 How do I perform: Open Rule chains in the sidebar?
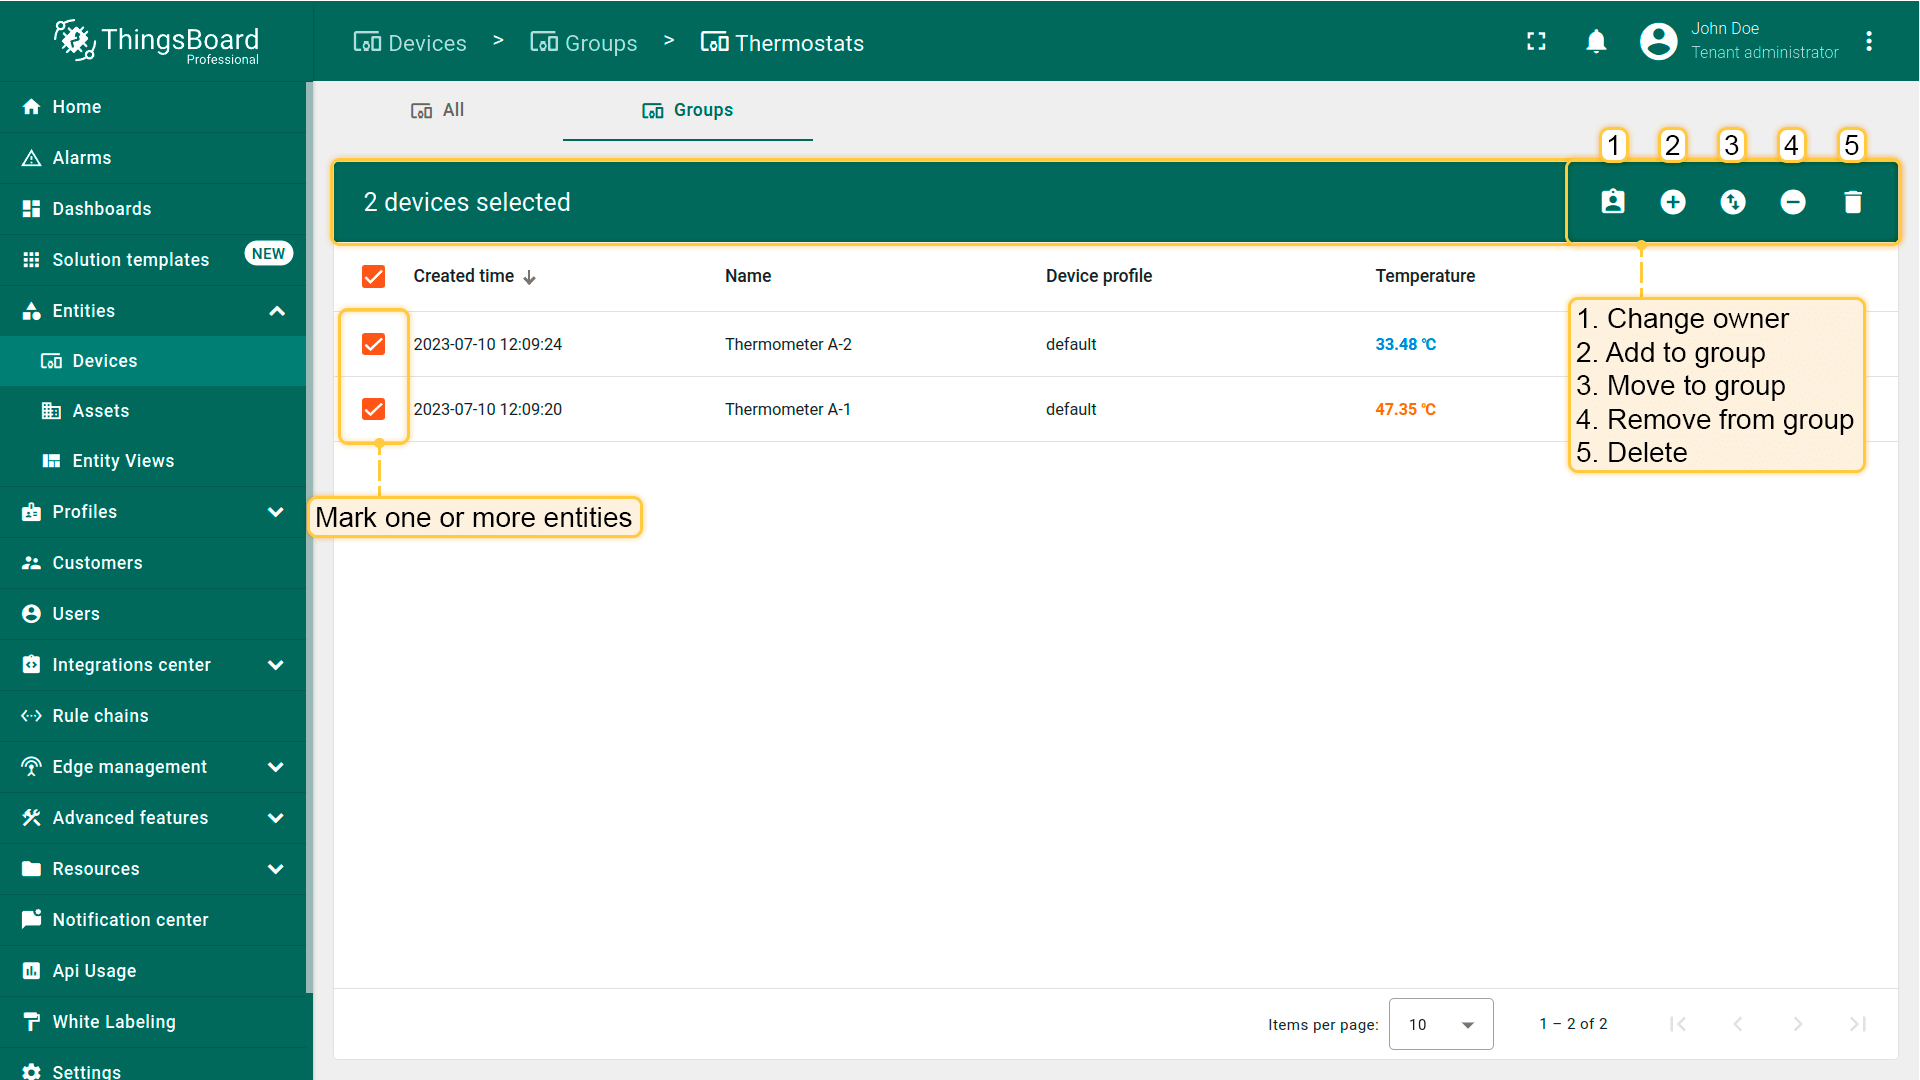[100, 716]
